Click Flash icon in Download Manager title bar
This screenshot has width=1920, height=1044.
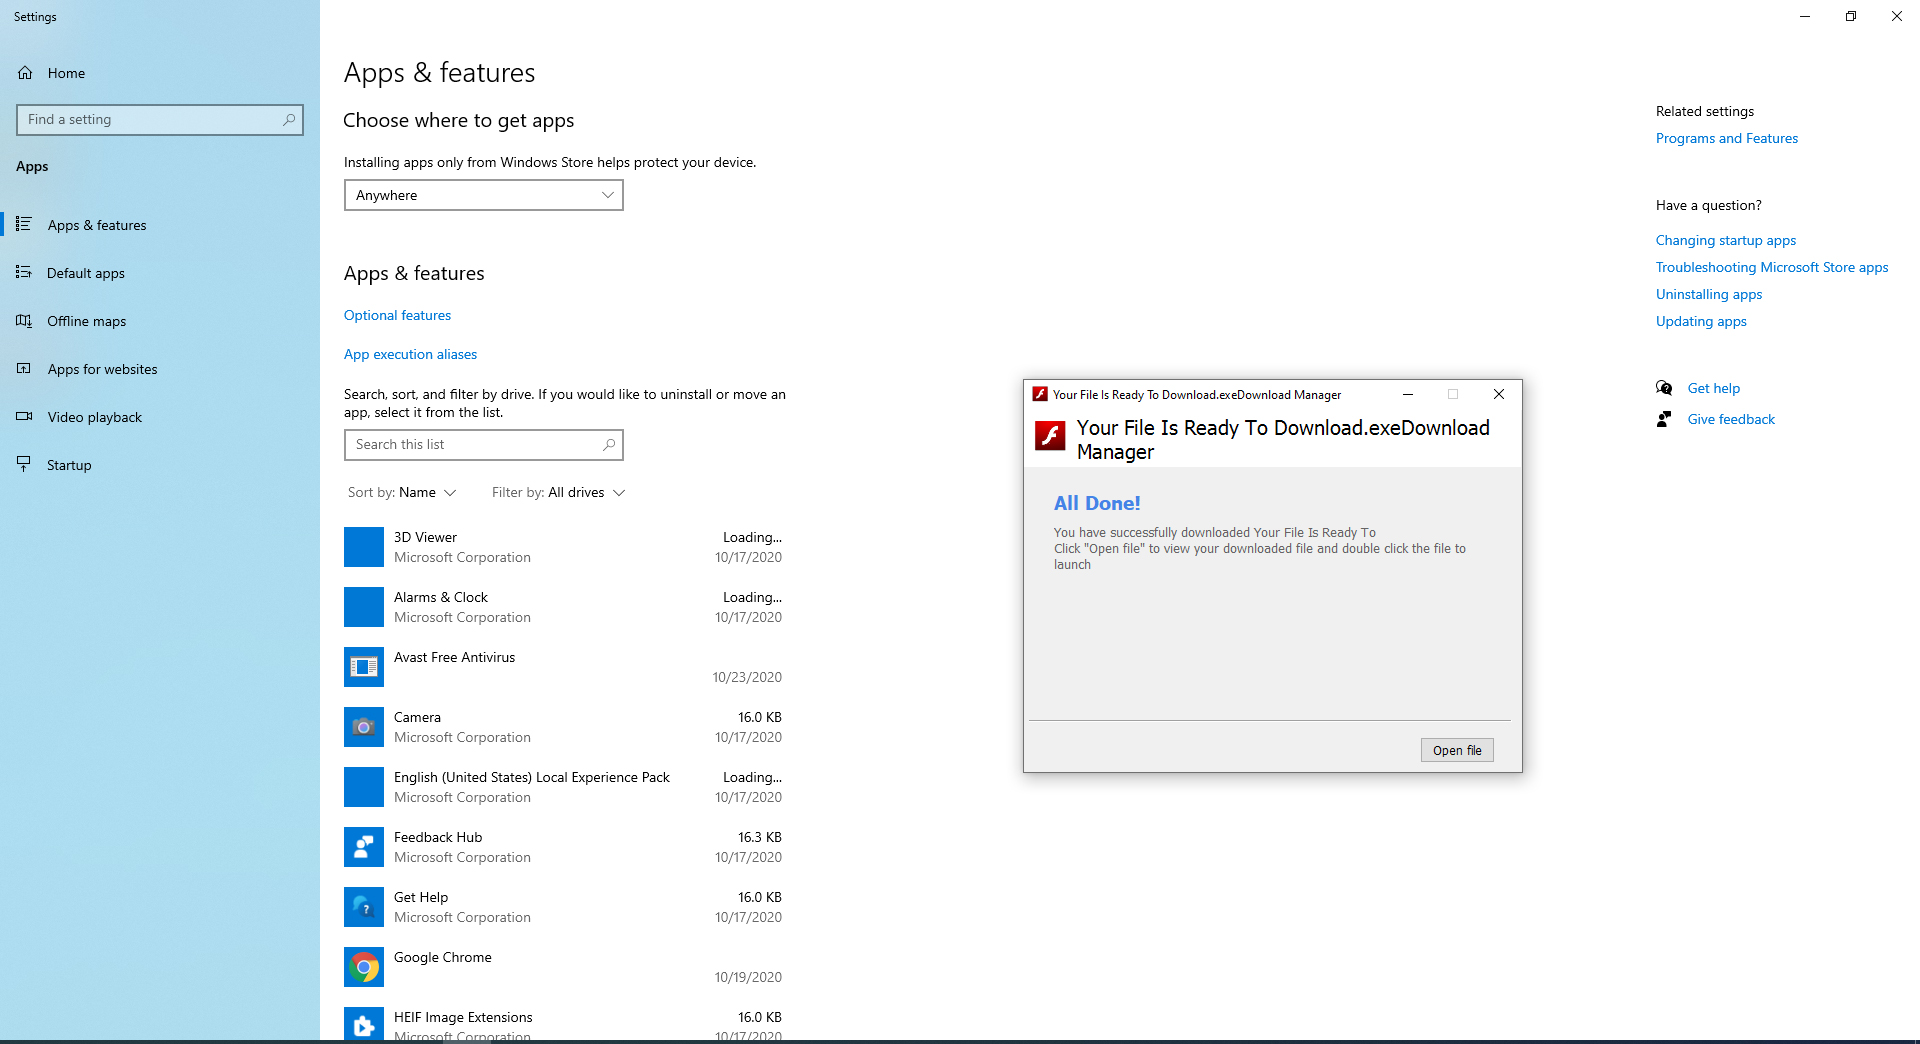1040,394
